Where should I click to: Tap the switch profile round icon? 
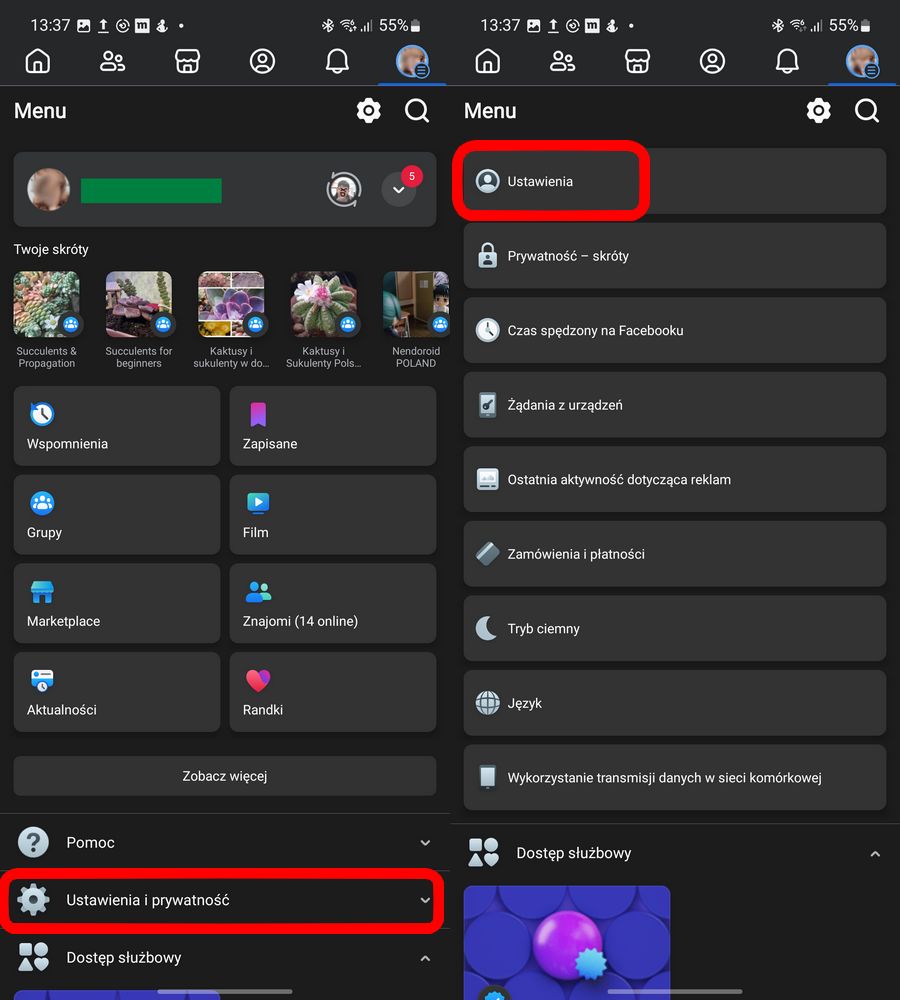point(344,189)
